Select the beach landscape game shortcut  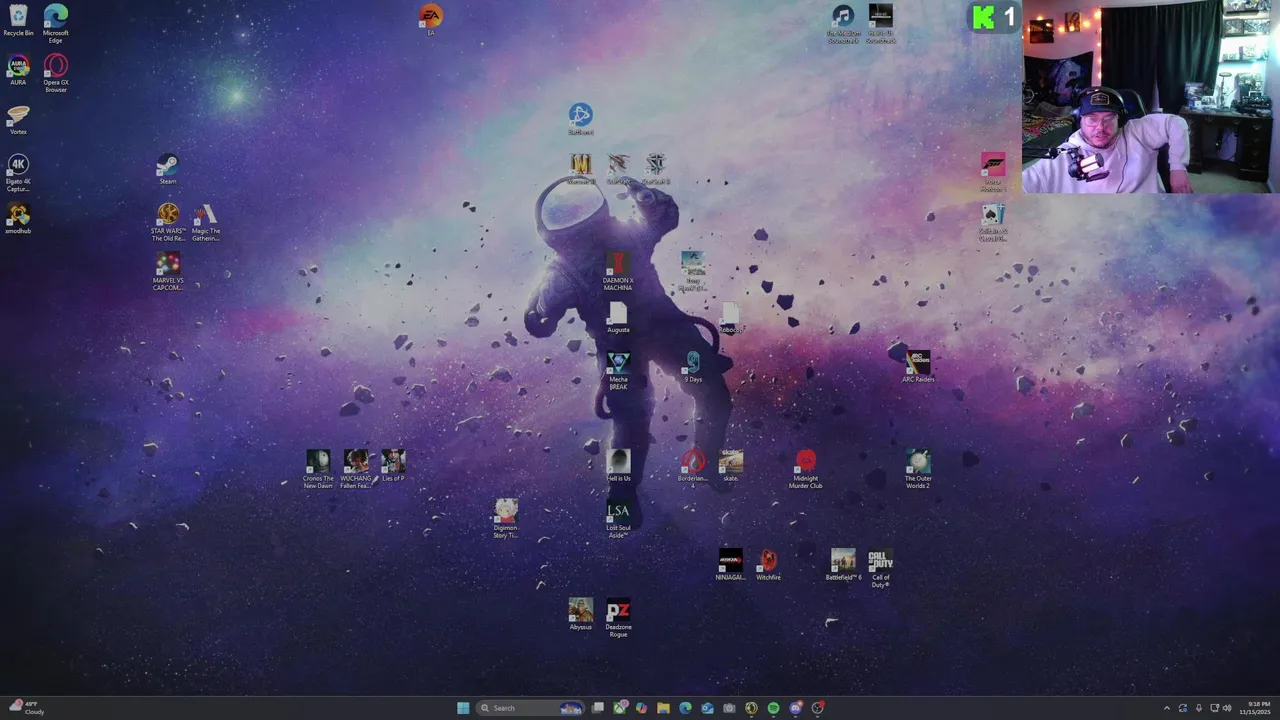click(x=693, y=272)
